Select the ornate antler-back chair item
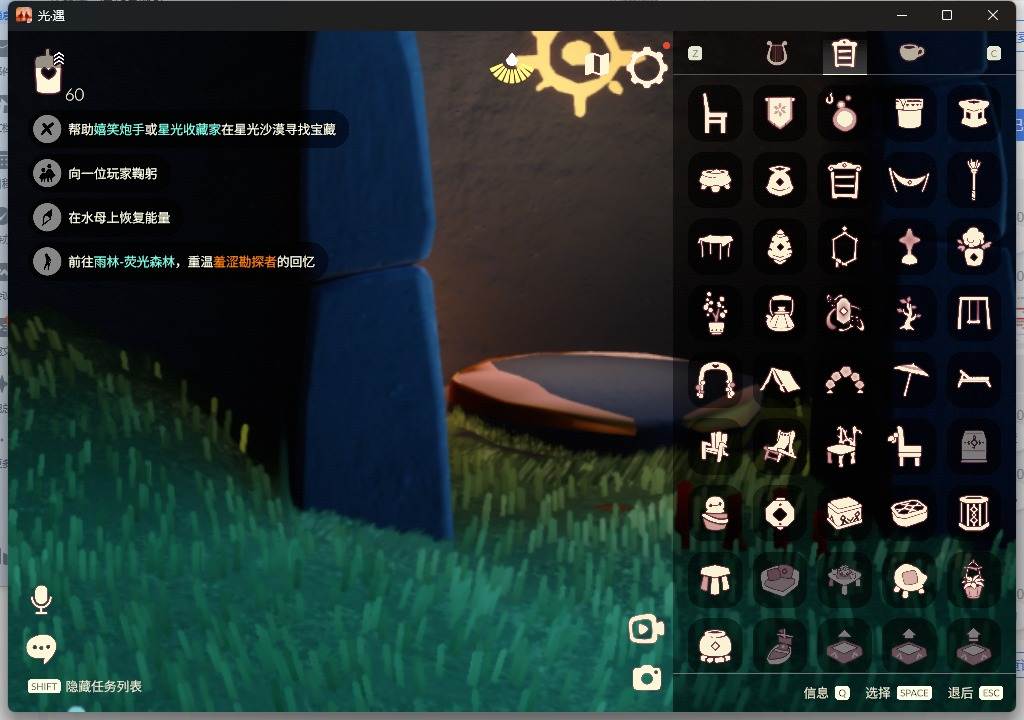 [844, 447]
